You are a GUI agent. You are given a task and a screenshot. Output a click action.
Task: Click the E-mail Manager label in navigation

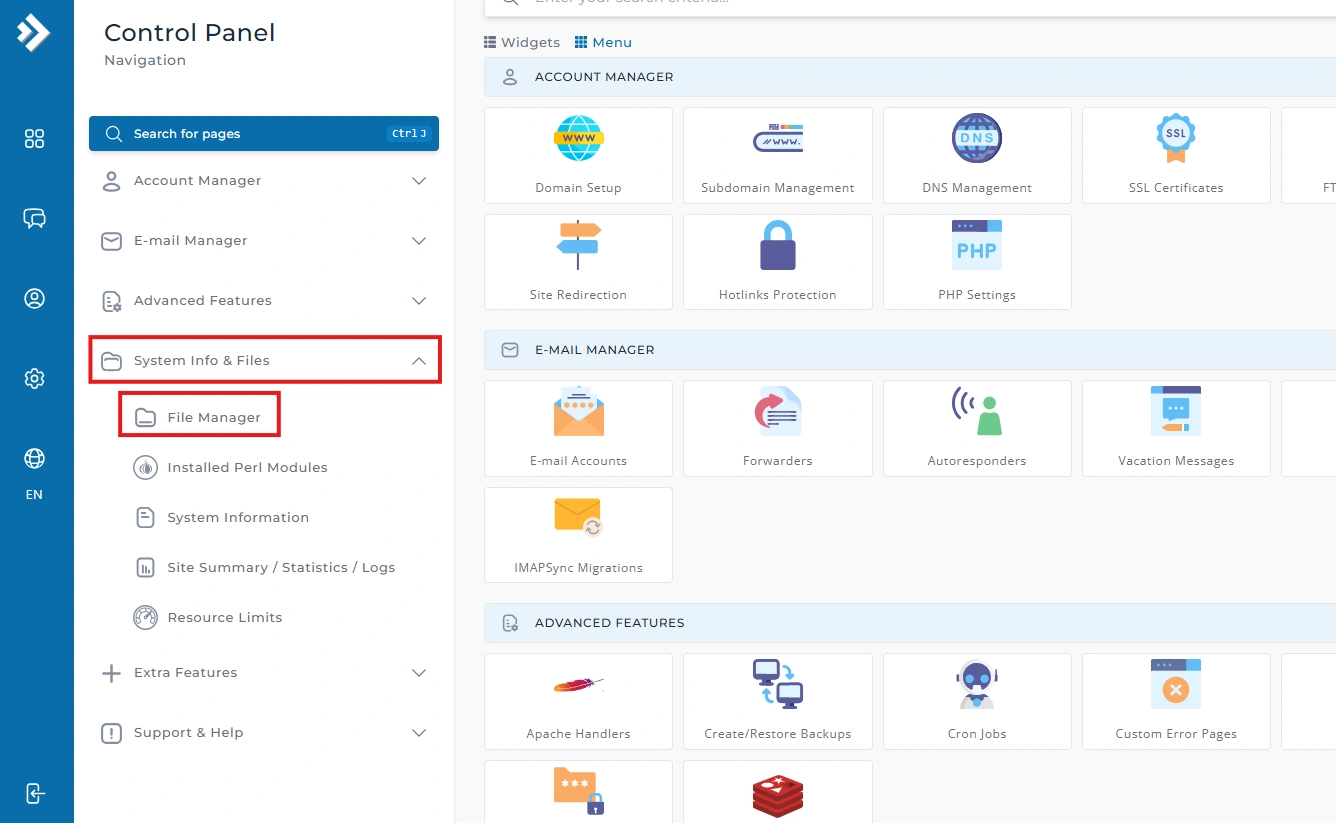click(x=191, y=241)
